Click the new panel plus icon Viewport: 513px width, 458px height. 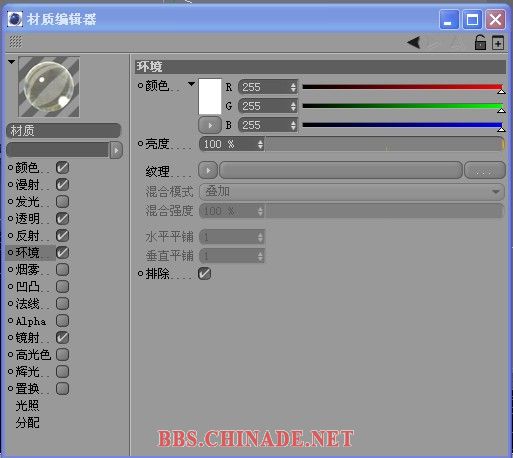[498, 42]
